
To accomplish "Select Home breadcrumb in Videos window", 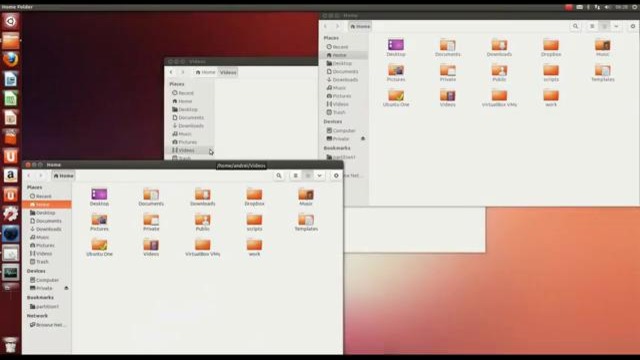I will 205,72.
